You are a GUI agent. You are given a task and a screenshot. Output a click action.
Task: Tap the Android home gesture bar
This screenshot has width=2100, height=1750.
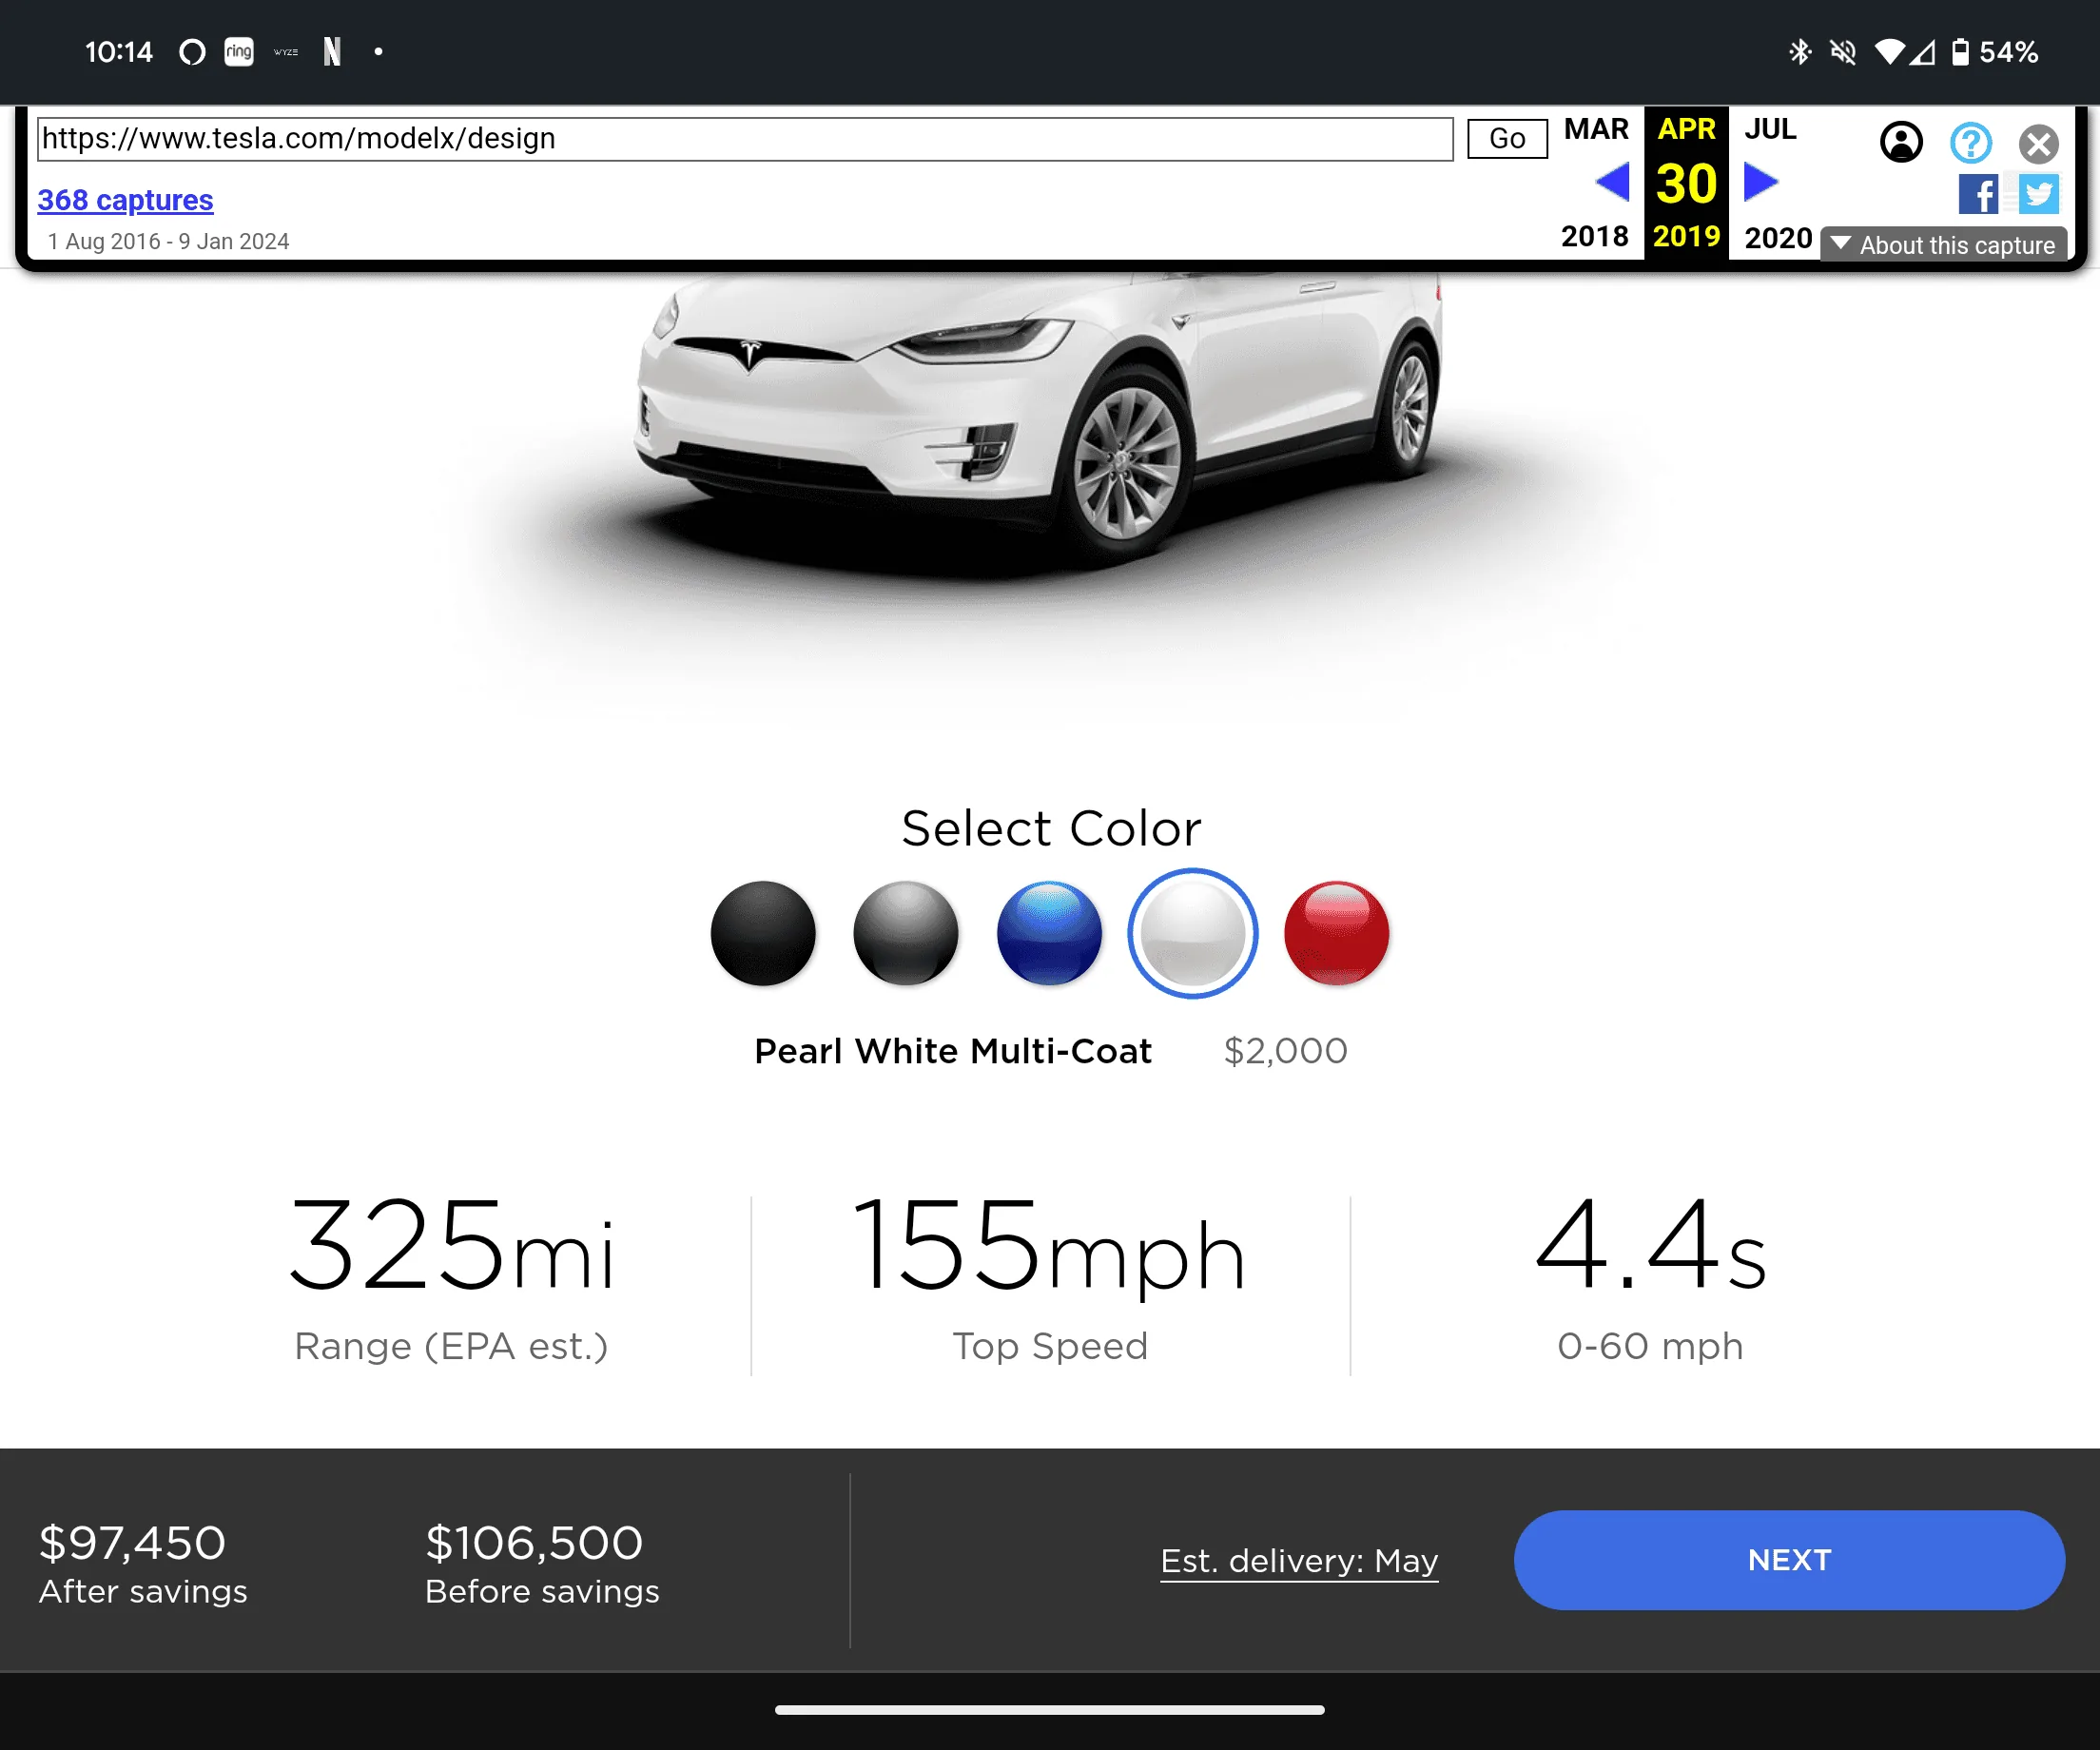[1049, 1710]
